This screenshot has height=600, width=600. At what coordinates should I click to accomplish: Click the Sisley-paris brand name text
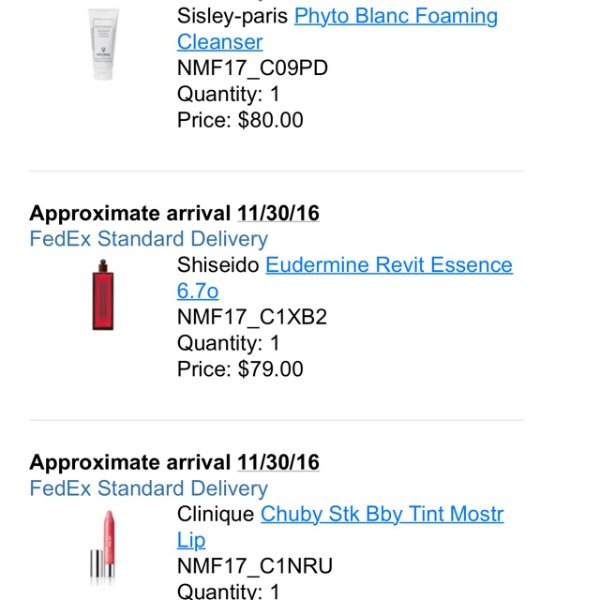click(x=232, y=16)
